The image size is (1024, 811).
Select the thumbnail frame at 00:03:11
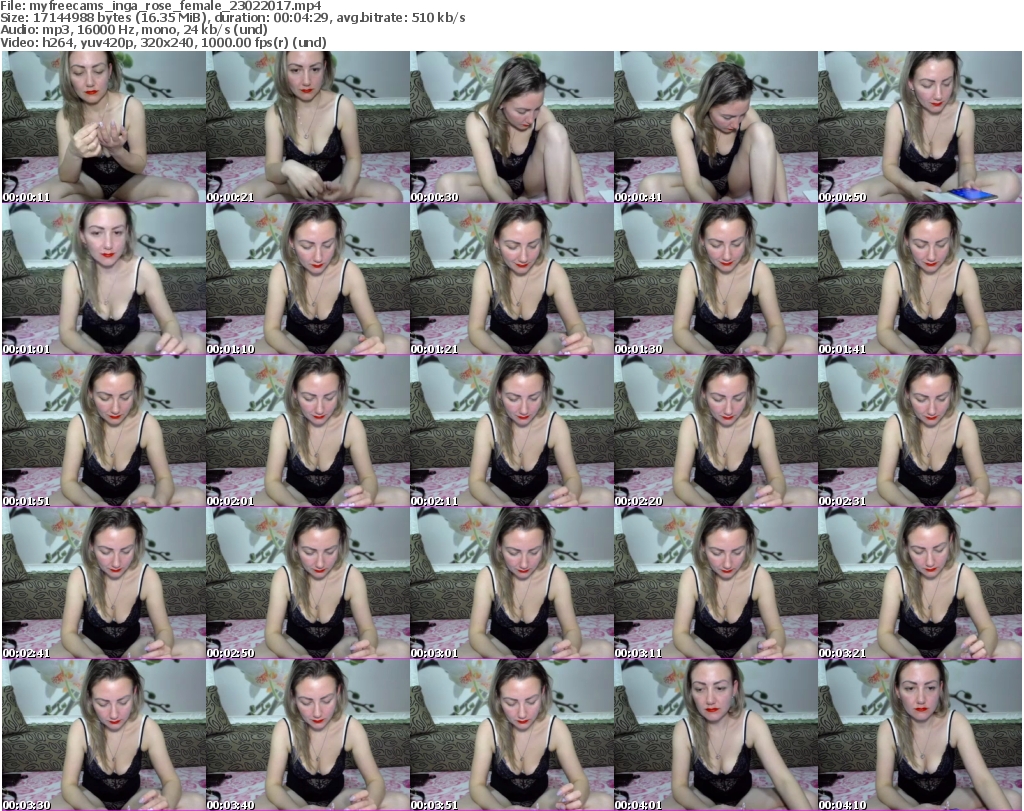pos(715,583)
